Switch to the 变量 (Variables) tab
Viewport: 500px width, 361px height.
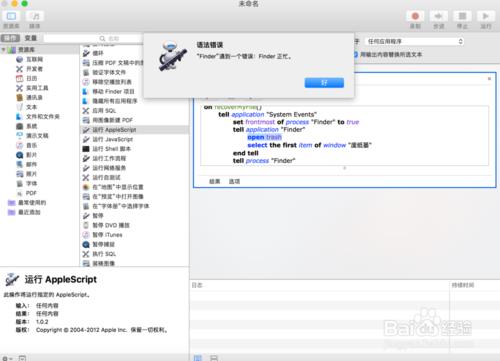(31, 38)
